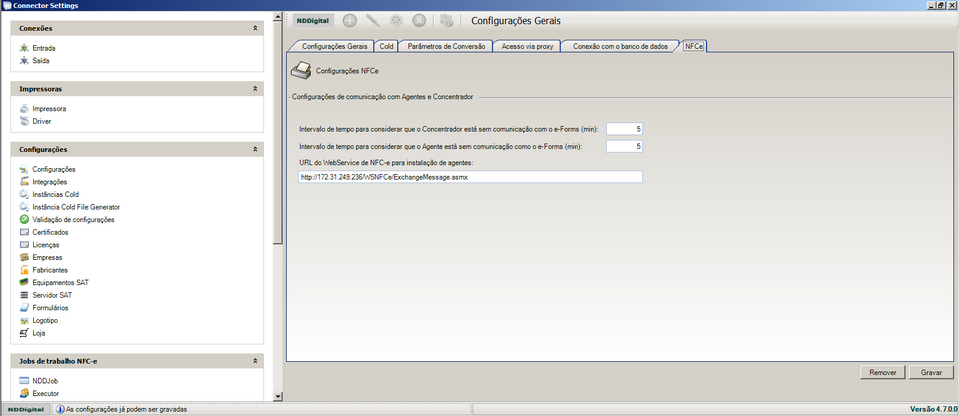Open Entrada connection icon

click(x=24, y=48)
